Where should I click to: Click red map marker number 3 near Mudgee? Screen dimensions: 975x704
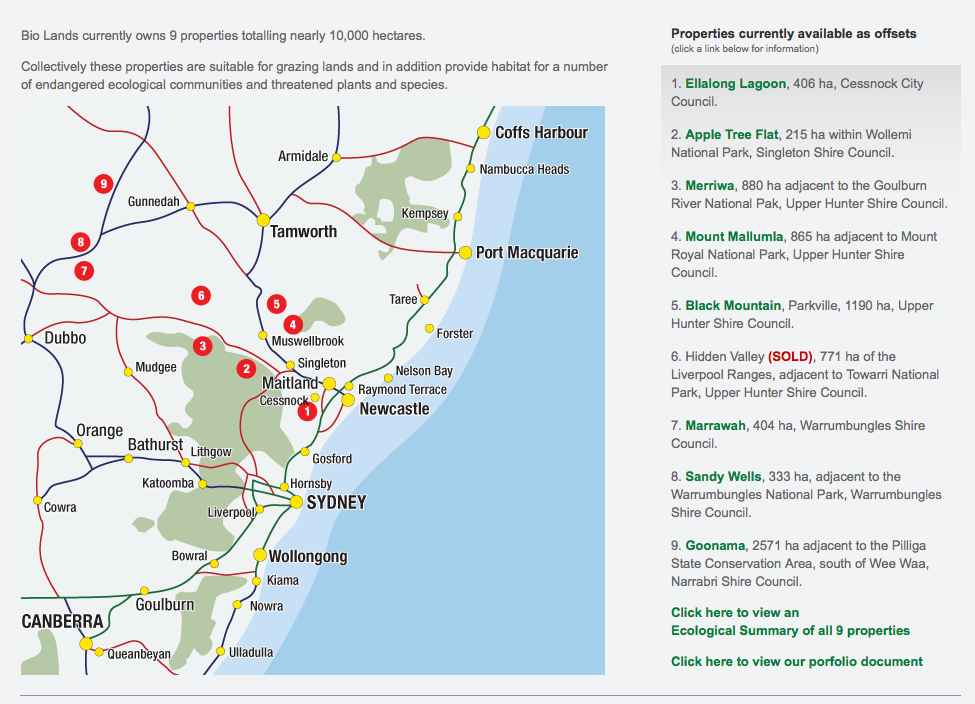click(x=203, y=346)
